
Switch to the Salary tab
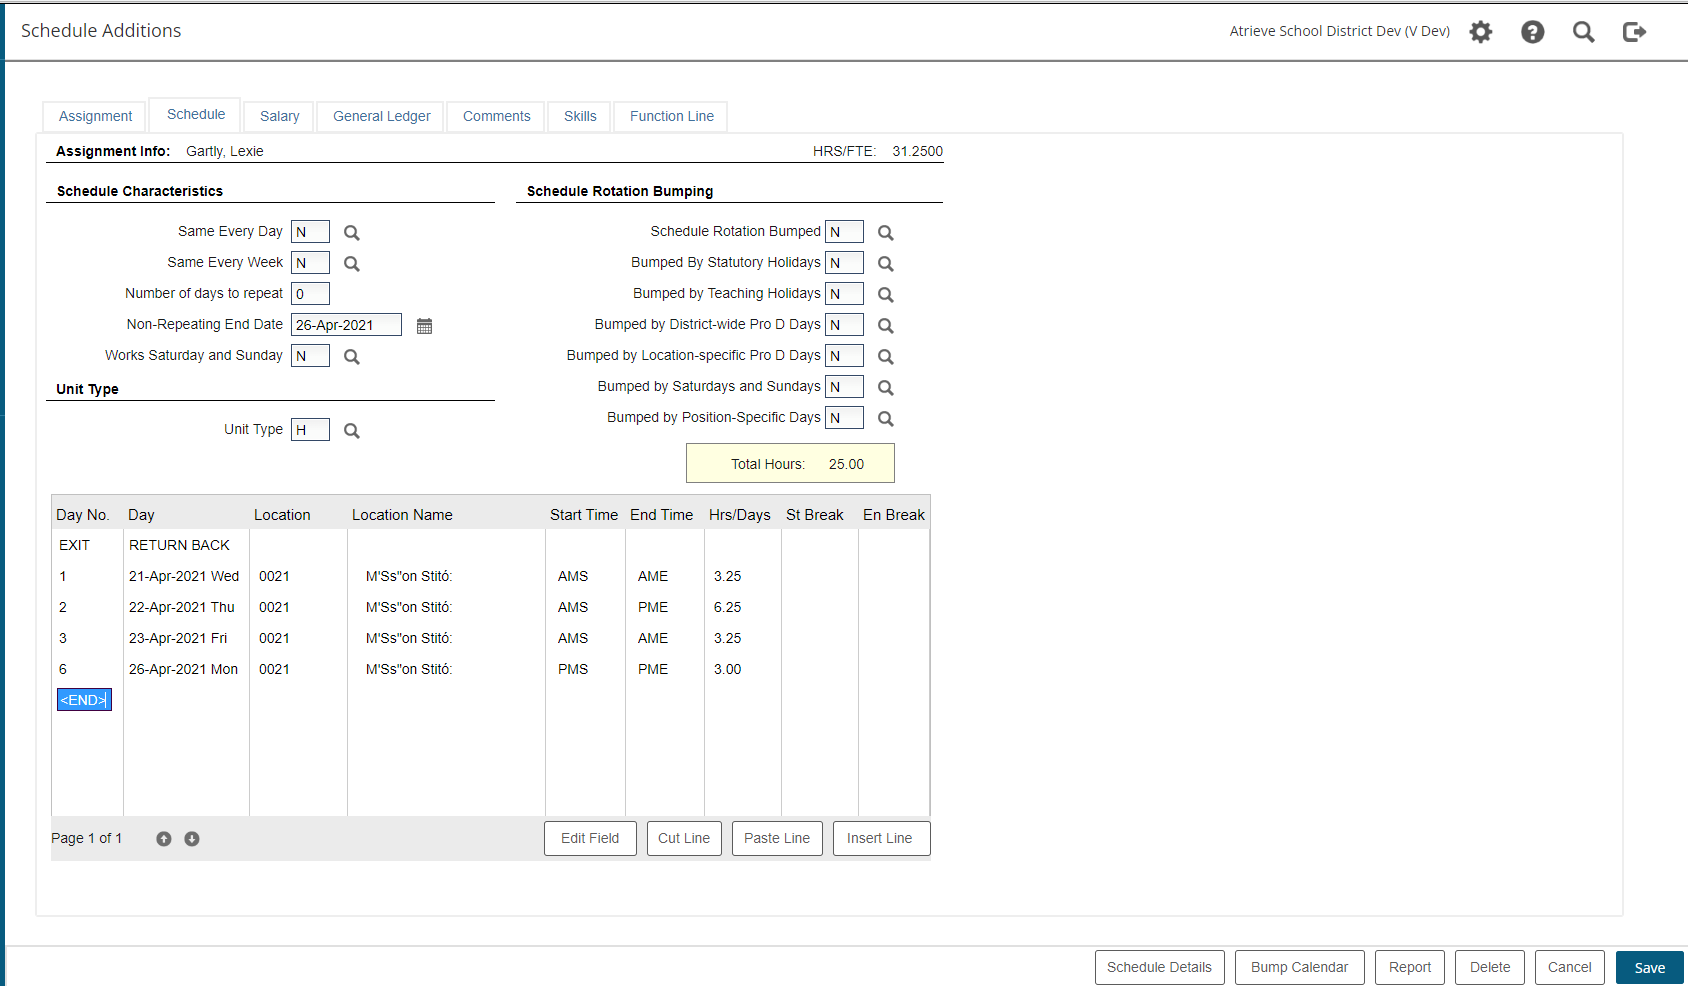pyautogui.click(x=279, y=116)
